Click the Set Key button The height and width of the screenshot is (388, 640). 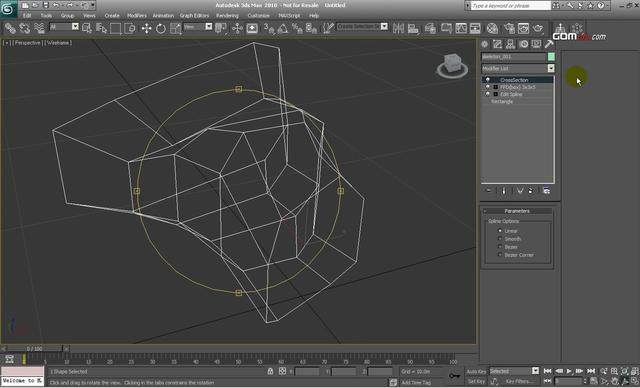pyautogui.click(x=476, y=381)
